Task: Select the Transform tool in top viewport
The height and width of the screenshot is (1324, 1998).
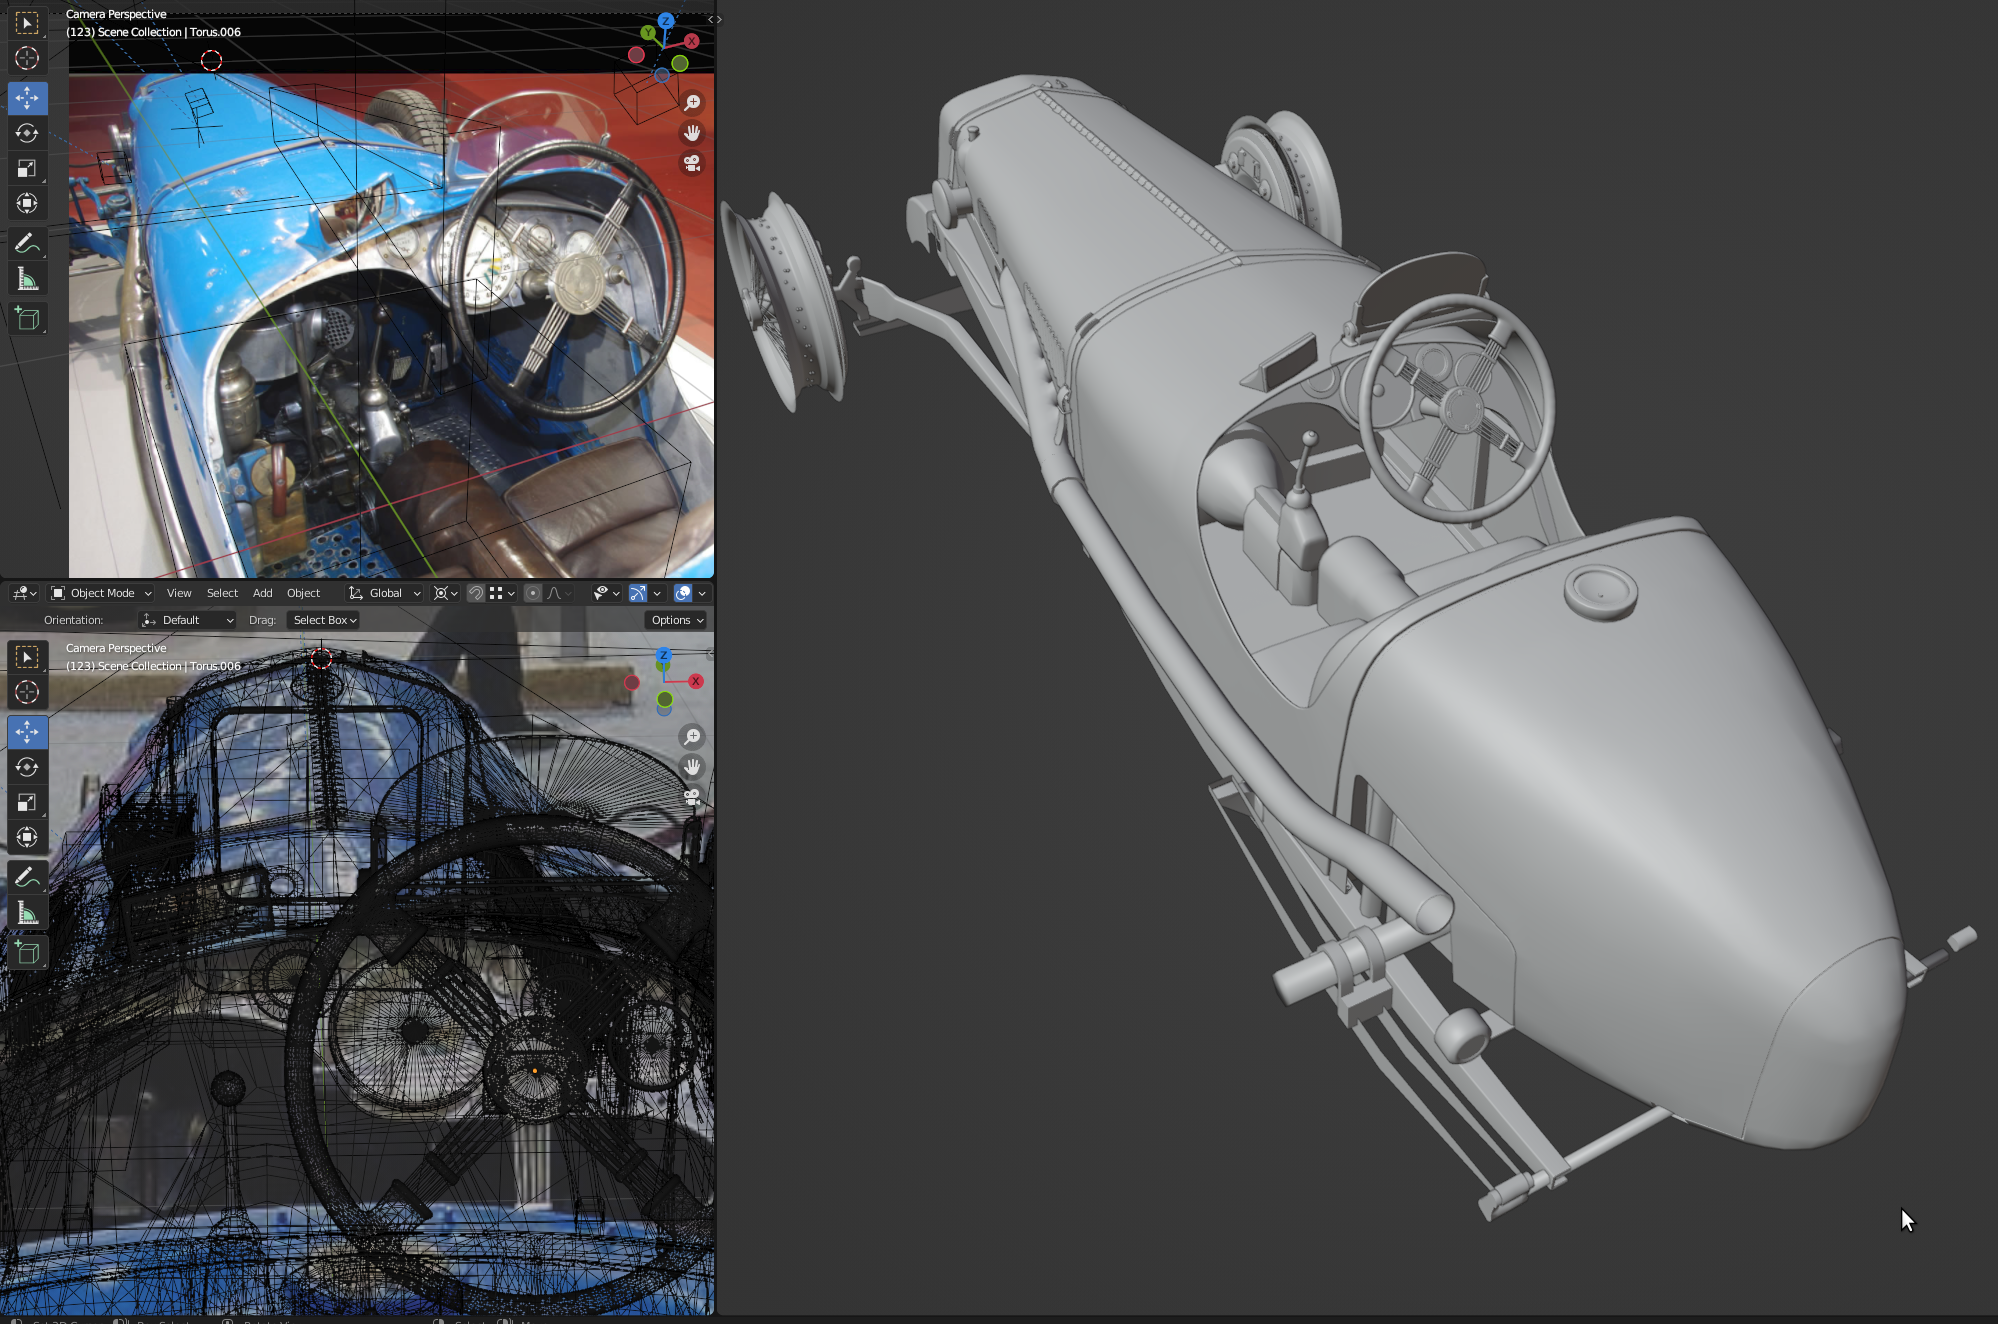Action: tap(27, 204)
